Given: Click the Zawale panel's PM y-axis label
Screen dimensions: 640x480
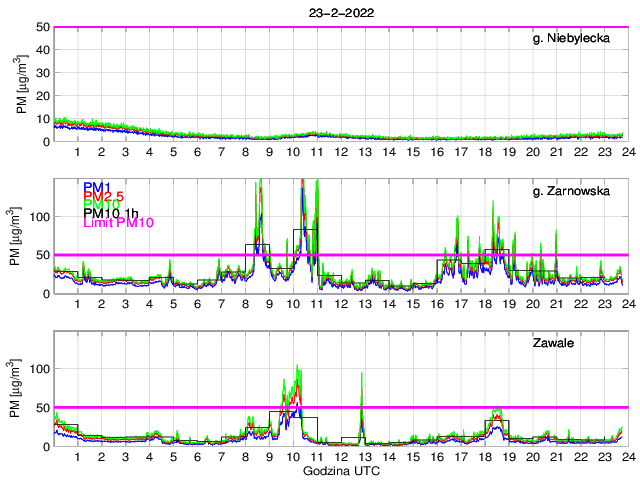Looking at the screenshot, I should pos(21,390).
